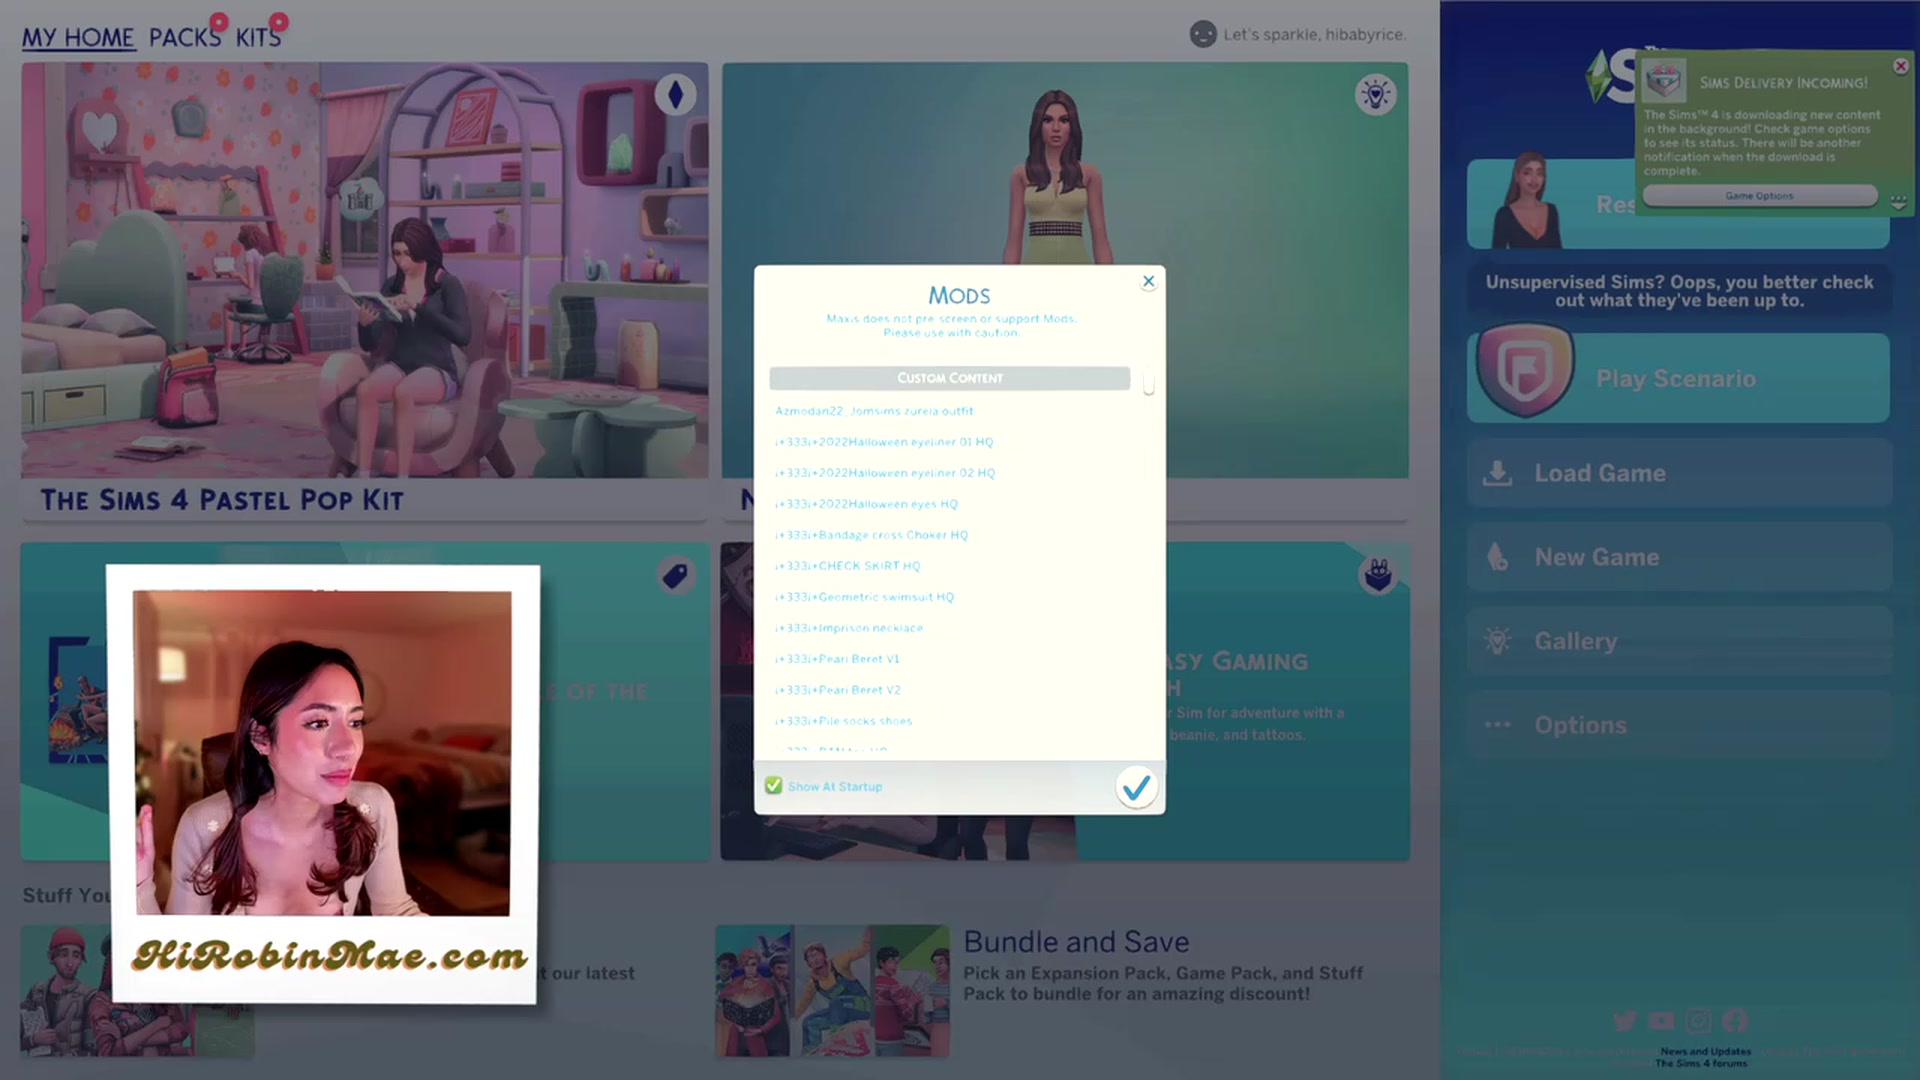
Task: Click the lightbulb icon on the Sim card
Action: [x=1376, y=95]
